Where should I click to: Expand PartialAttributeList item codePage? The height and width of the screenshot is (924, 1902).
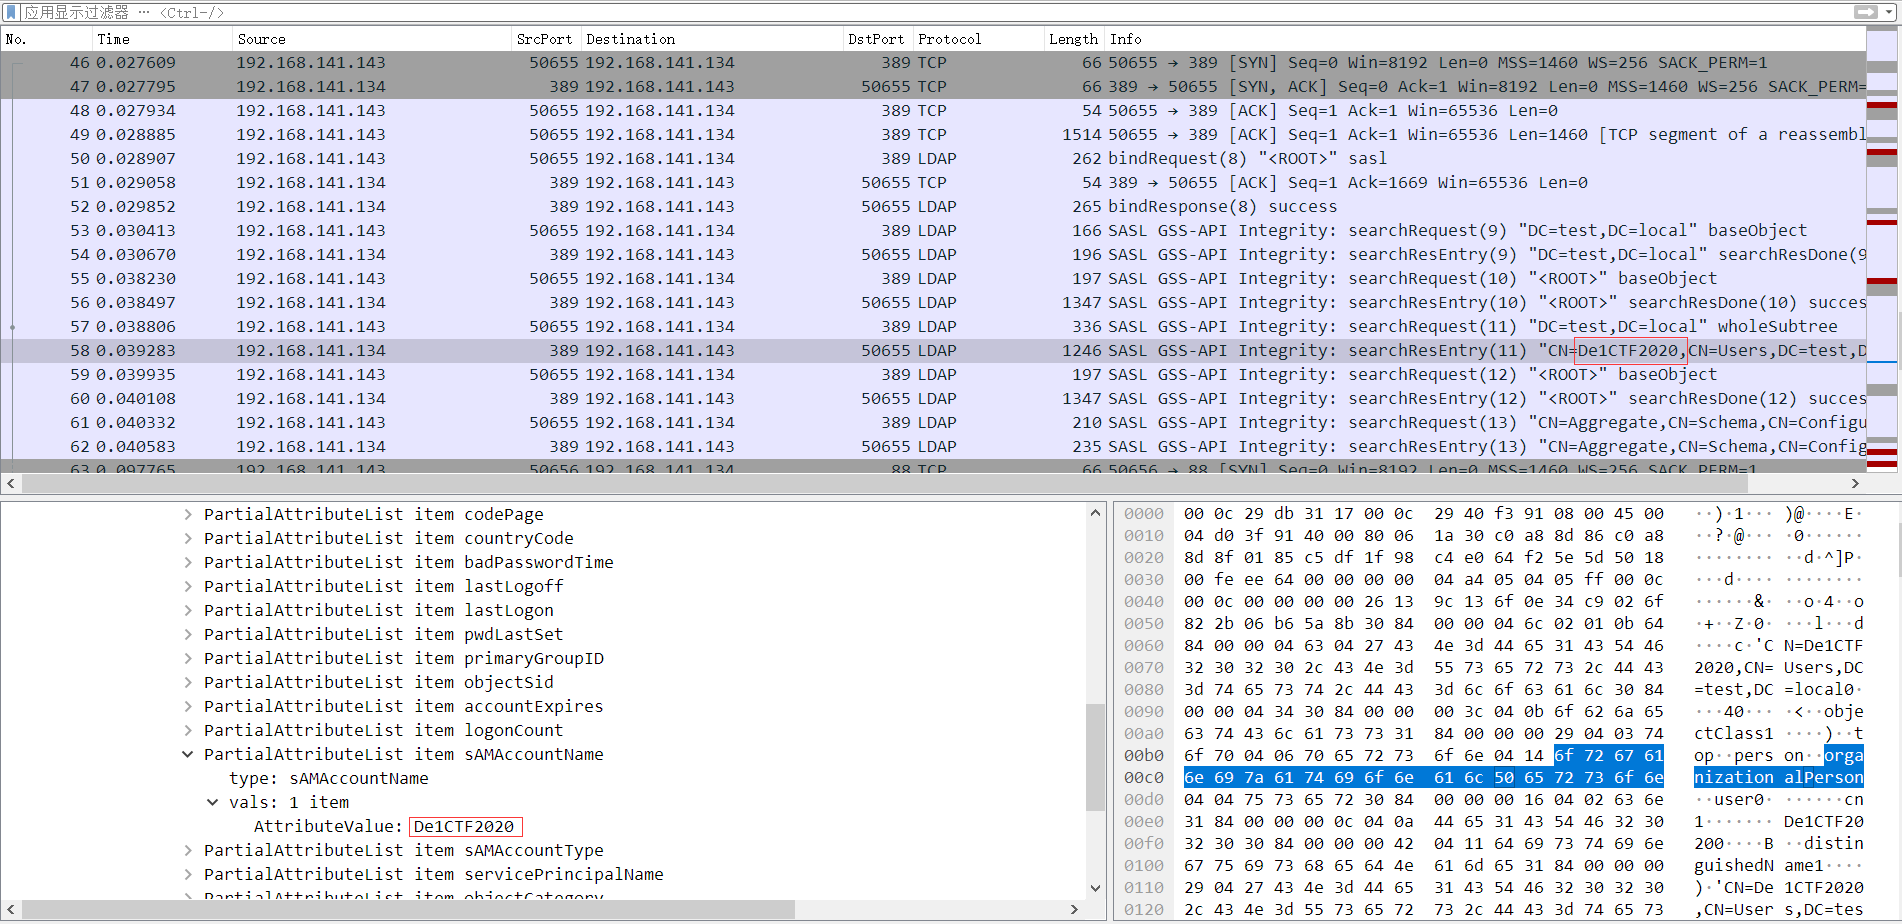[188, 514]
